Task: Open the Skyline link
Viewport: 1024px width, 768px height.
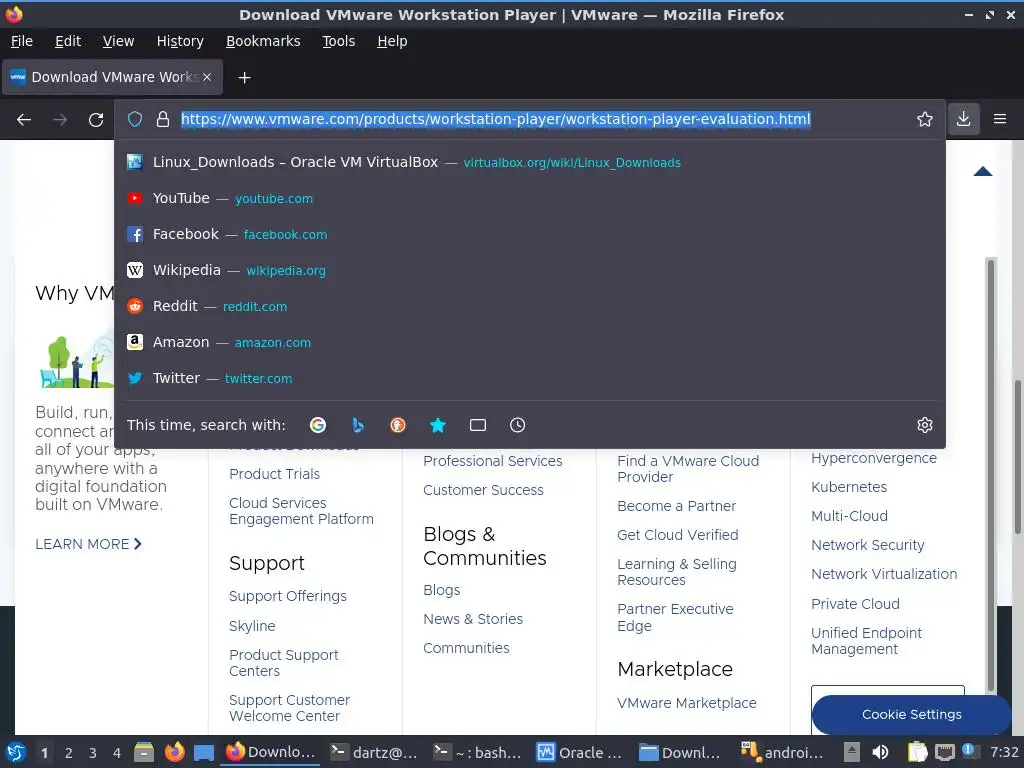Action: [x=252, y=626]
